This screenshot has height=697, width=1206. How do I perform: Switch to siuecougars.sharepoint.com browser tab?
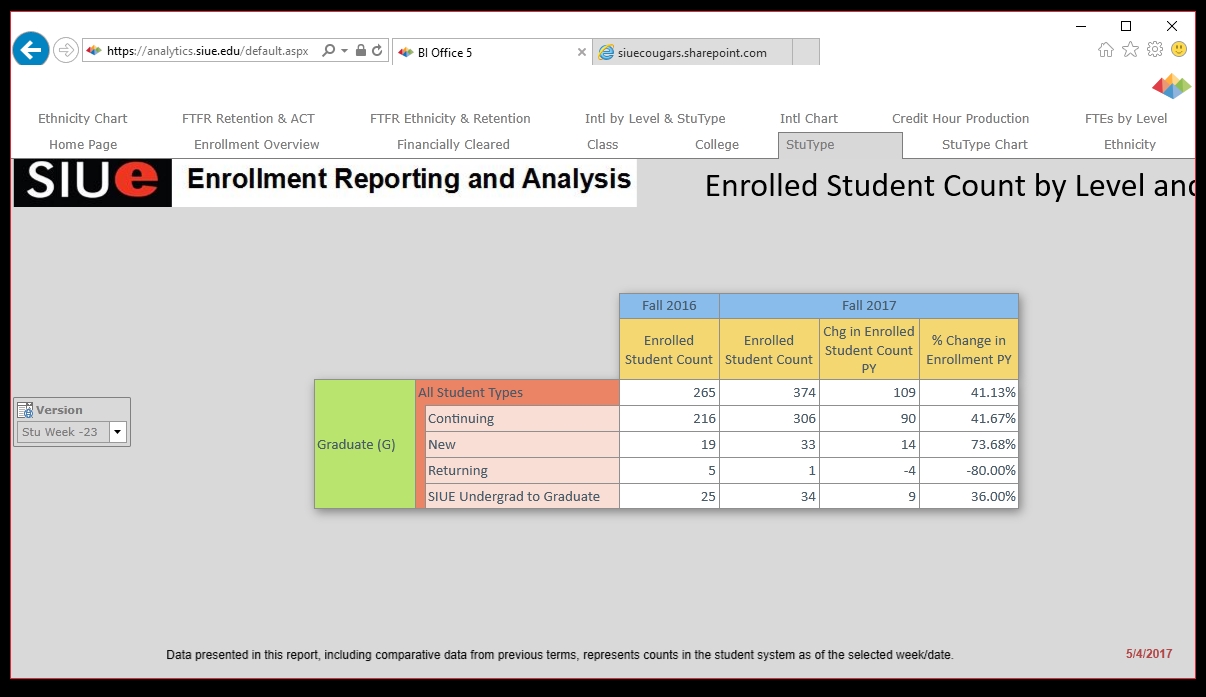tap(692, 53)
